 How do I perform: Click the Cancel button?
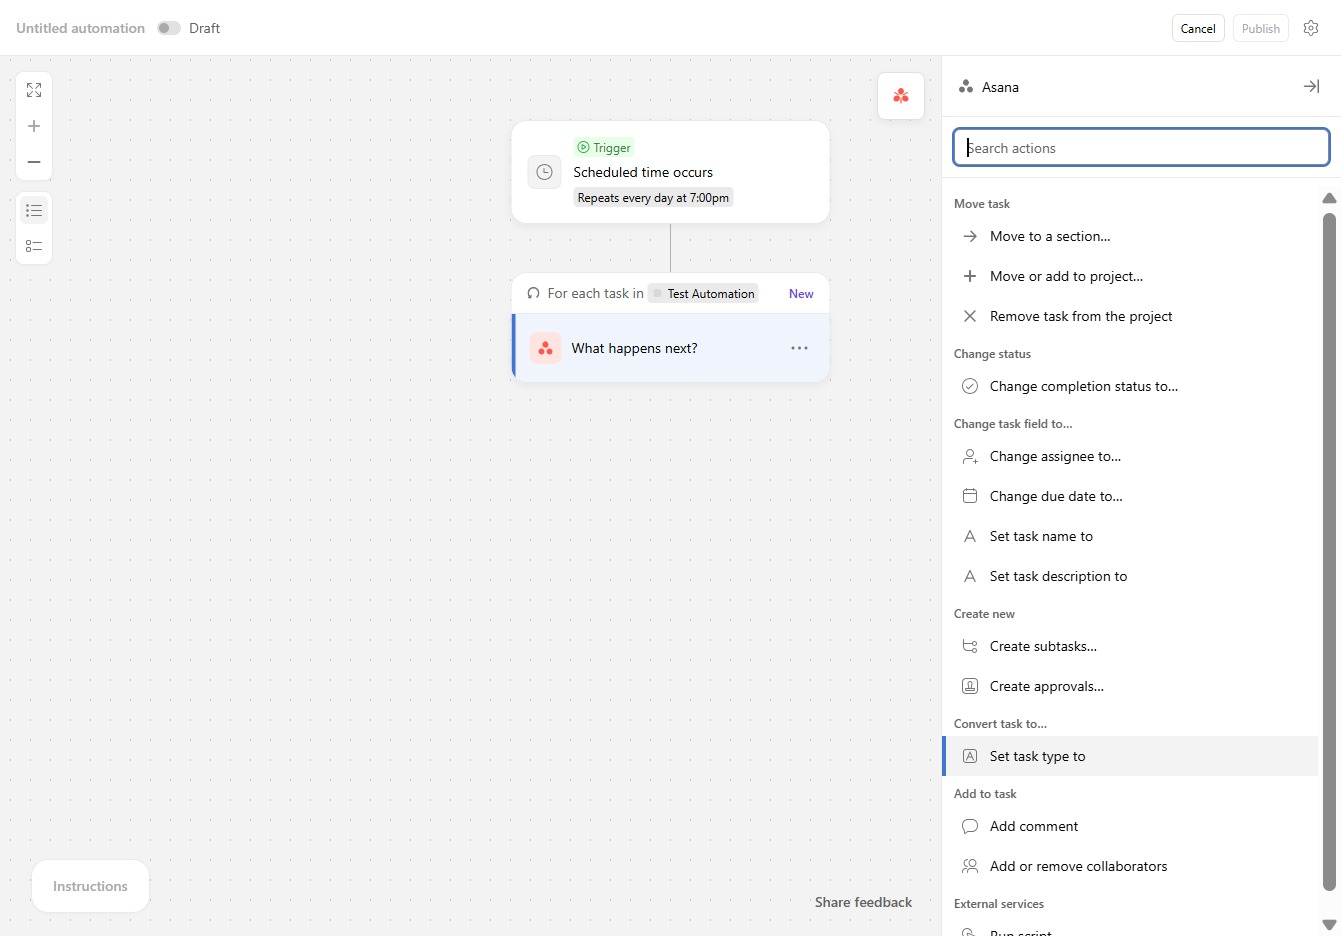[1198, 28]
